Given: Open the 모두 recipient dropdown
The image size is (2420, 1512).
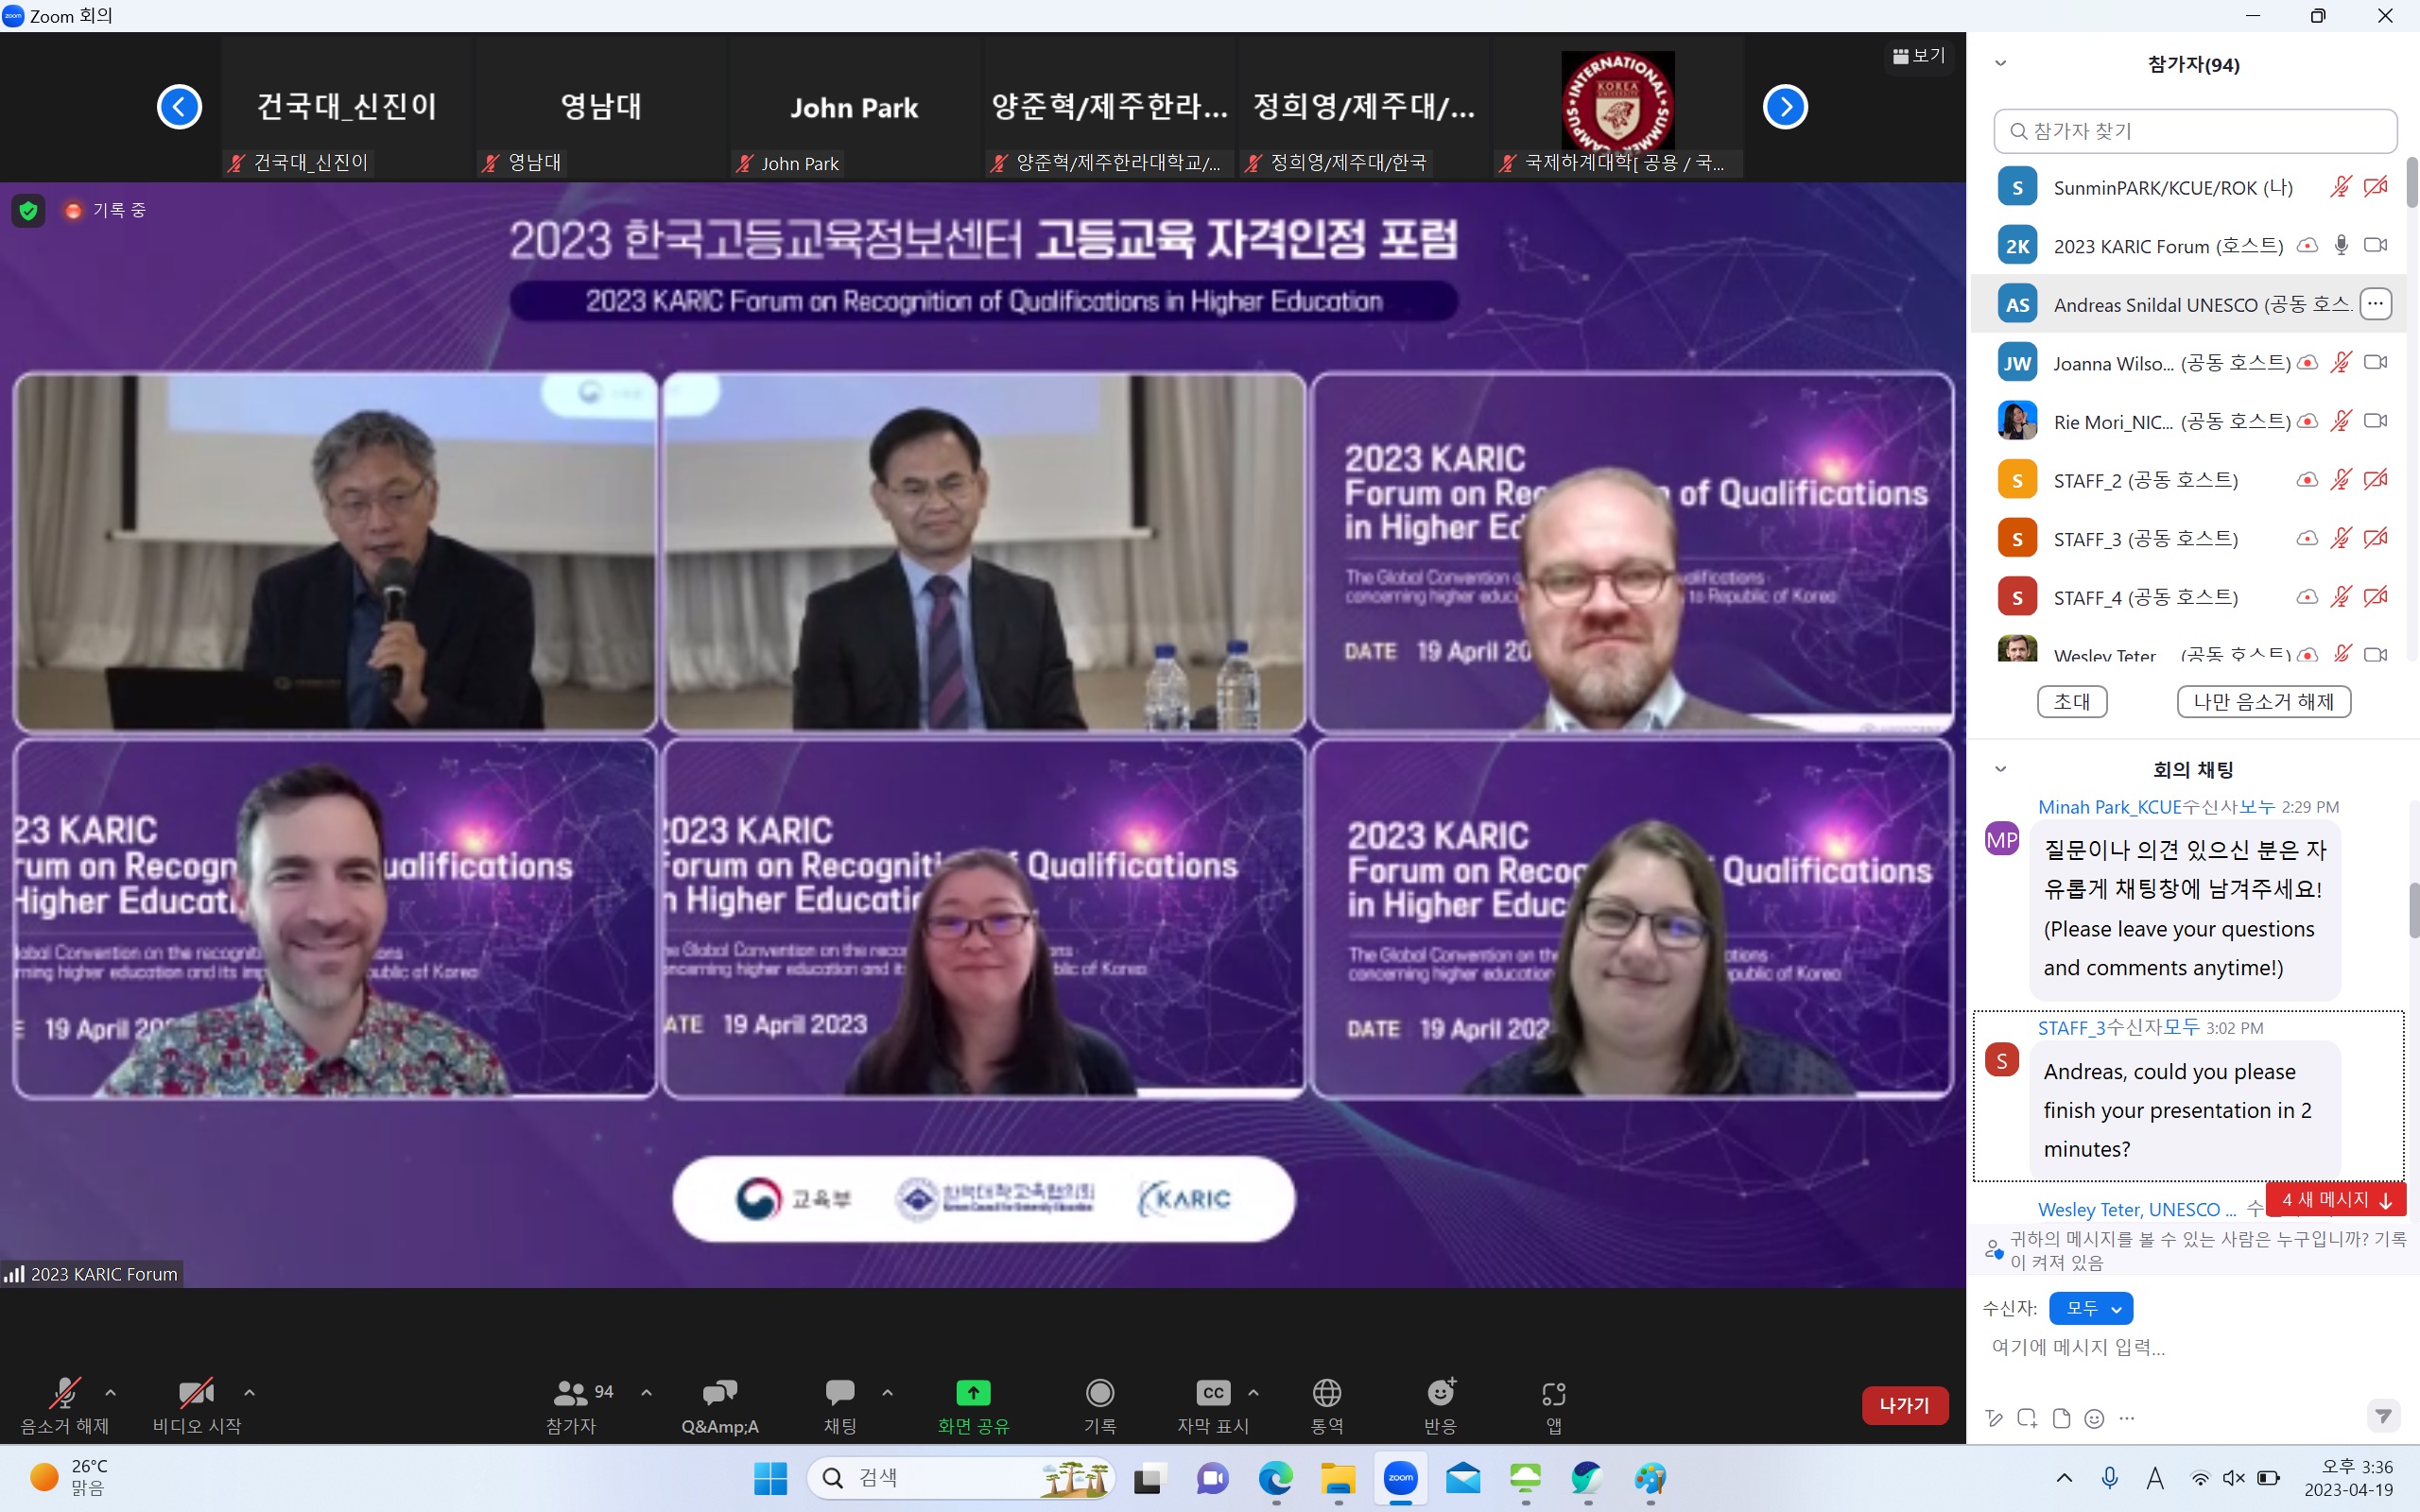Looking at the screenshot, I should [2091, 1308].
